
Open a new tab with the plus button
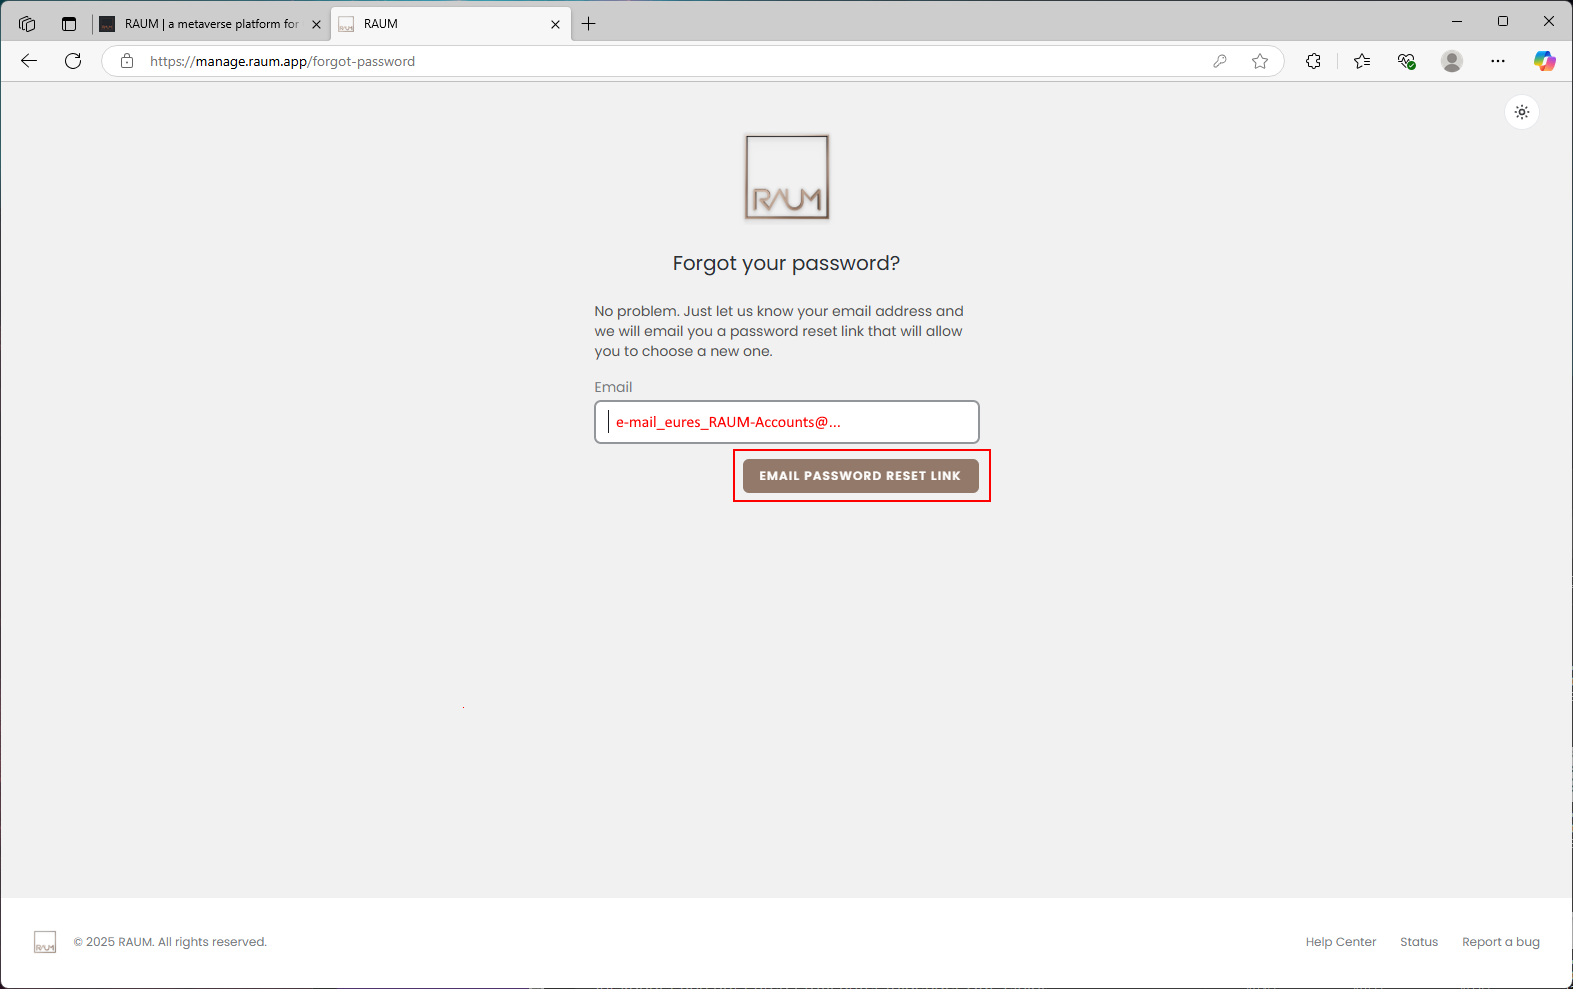589,24
